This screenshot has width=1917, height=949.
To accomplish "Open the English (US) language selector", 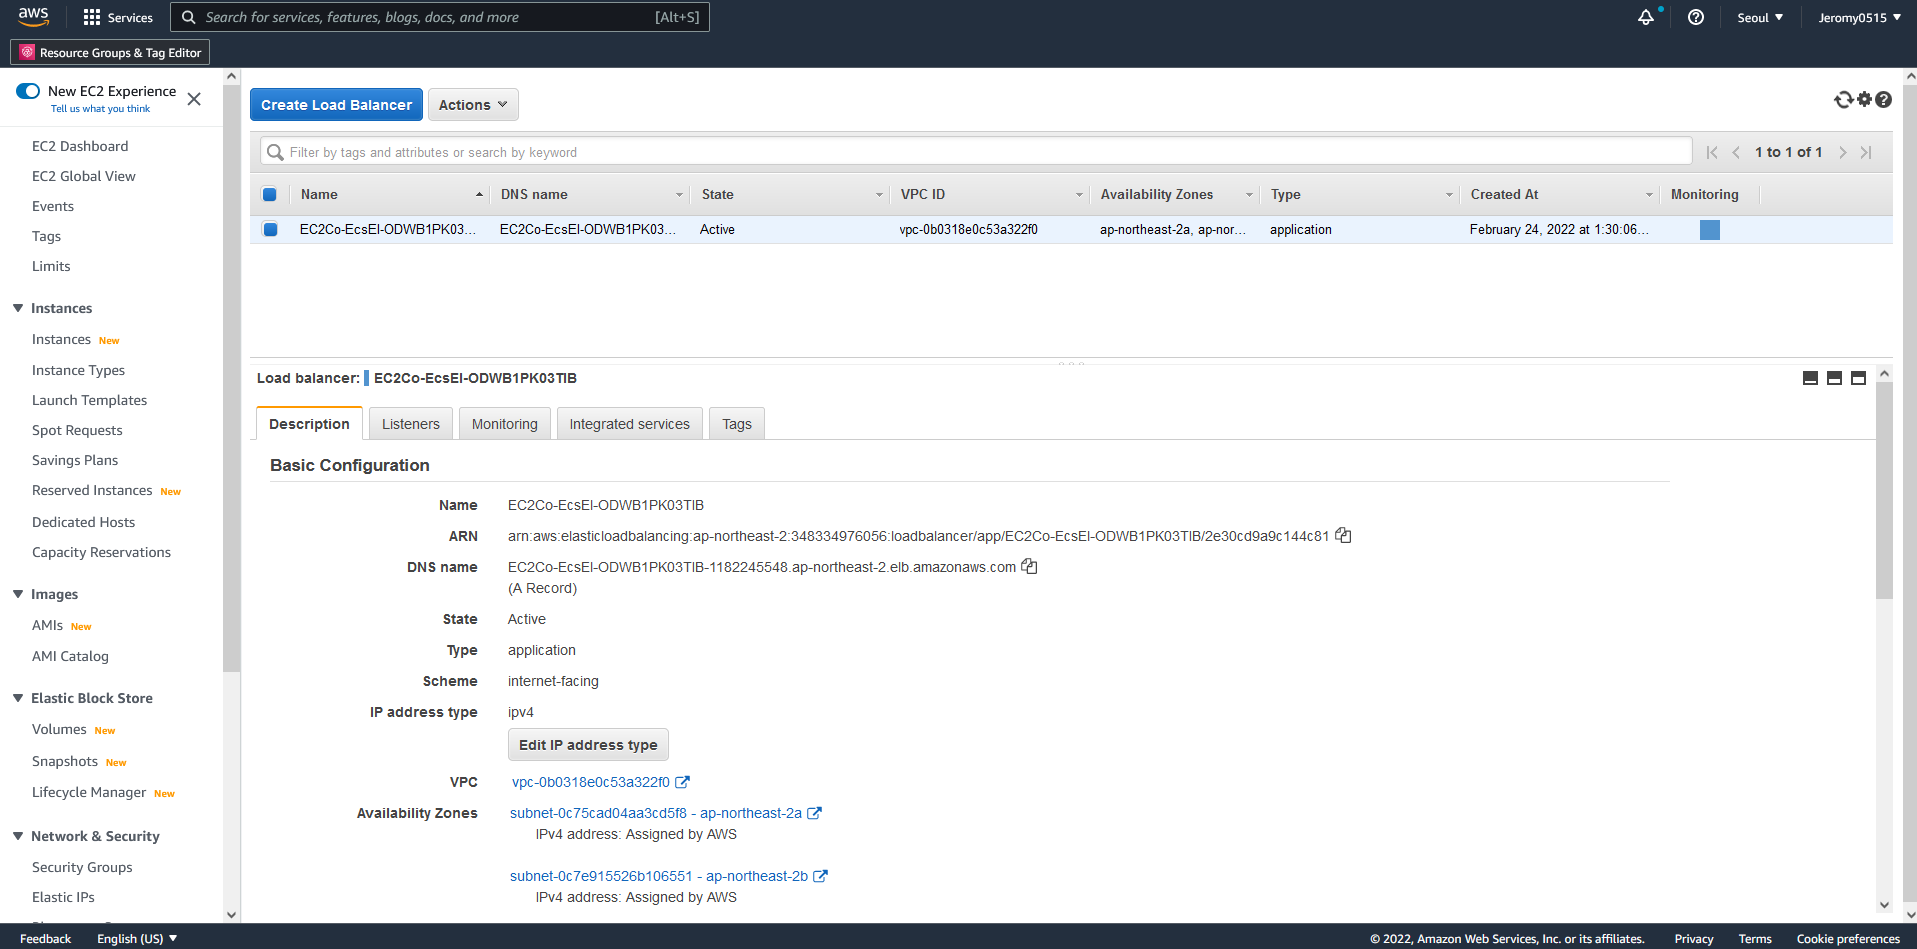I will [x=137, y=938].
